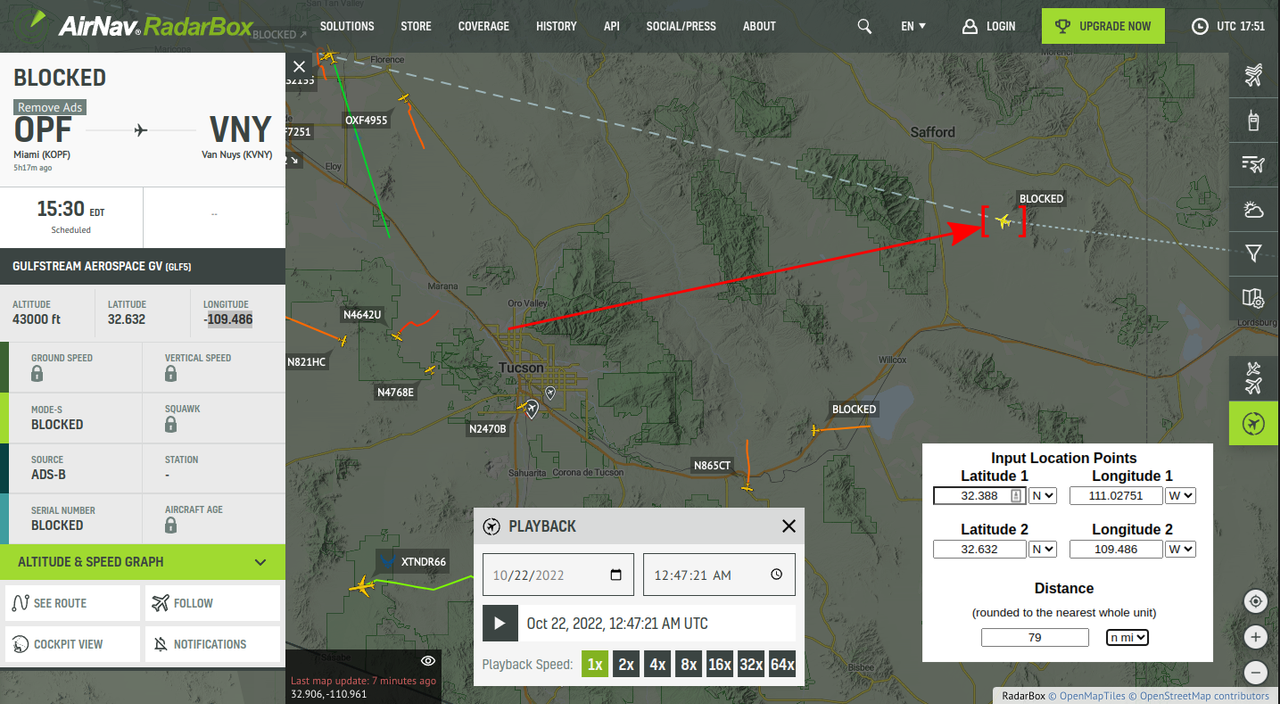Click the Longitude 2 input field
1280x704 pixels.
coord(1116,549)
